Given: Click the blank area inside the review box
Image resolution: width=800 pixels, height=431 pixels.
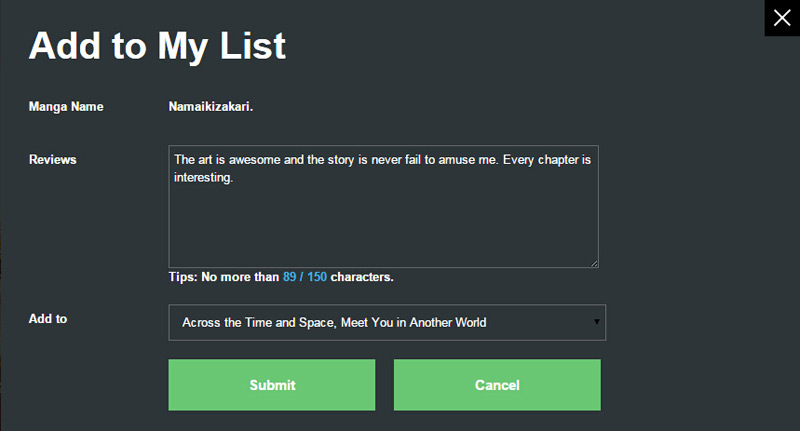Looking at the screenshot, I should [x=383, y=230].
